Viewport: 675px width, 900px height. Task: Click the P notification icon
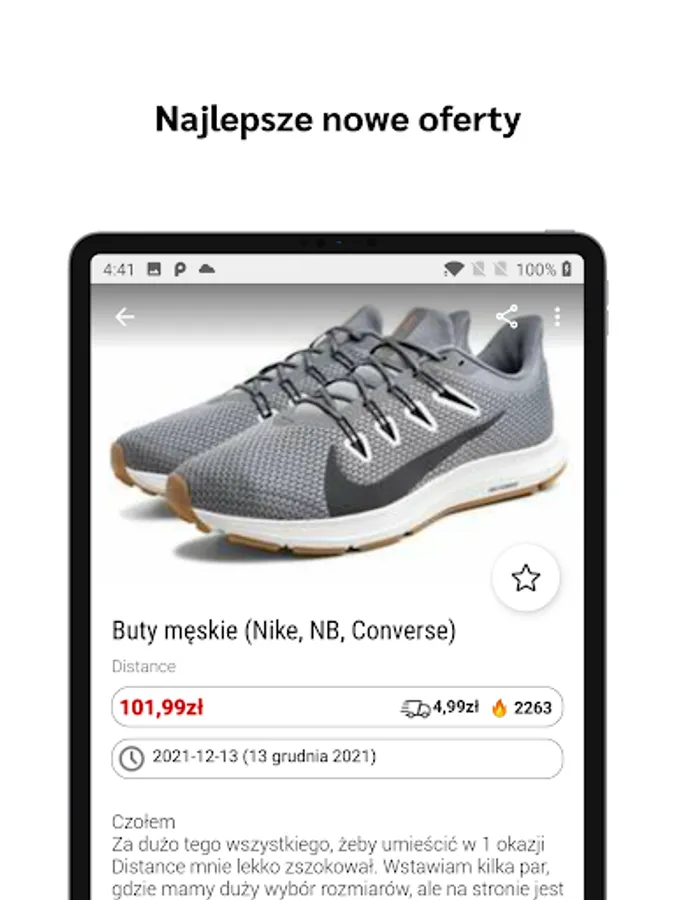pos(180,269)
